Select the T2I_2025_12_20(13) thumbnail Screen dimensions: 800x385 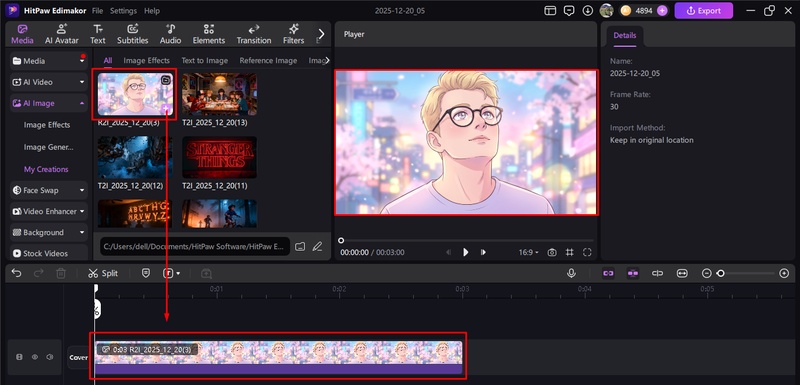point(219,94)
